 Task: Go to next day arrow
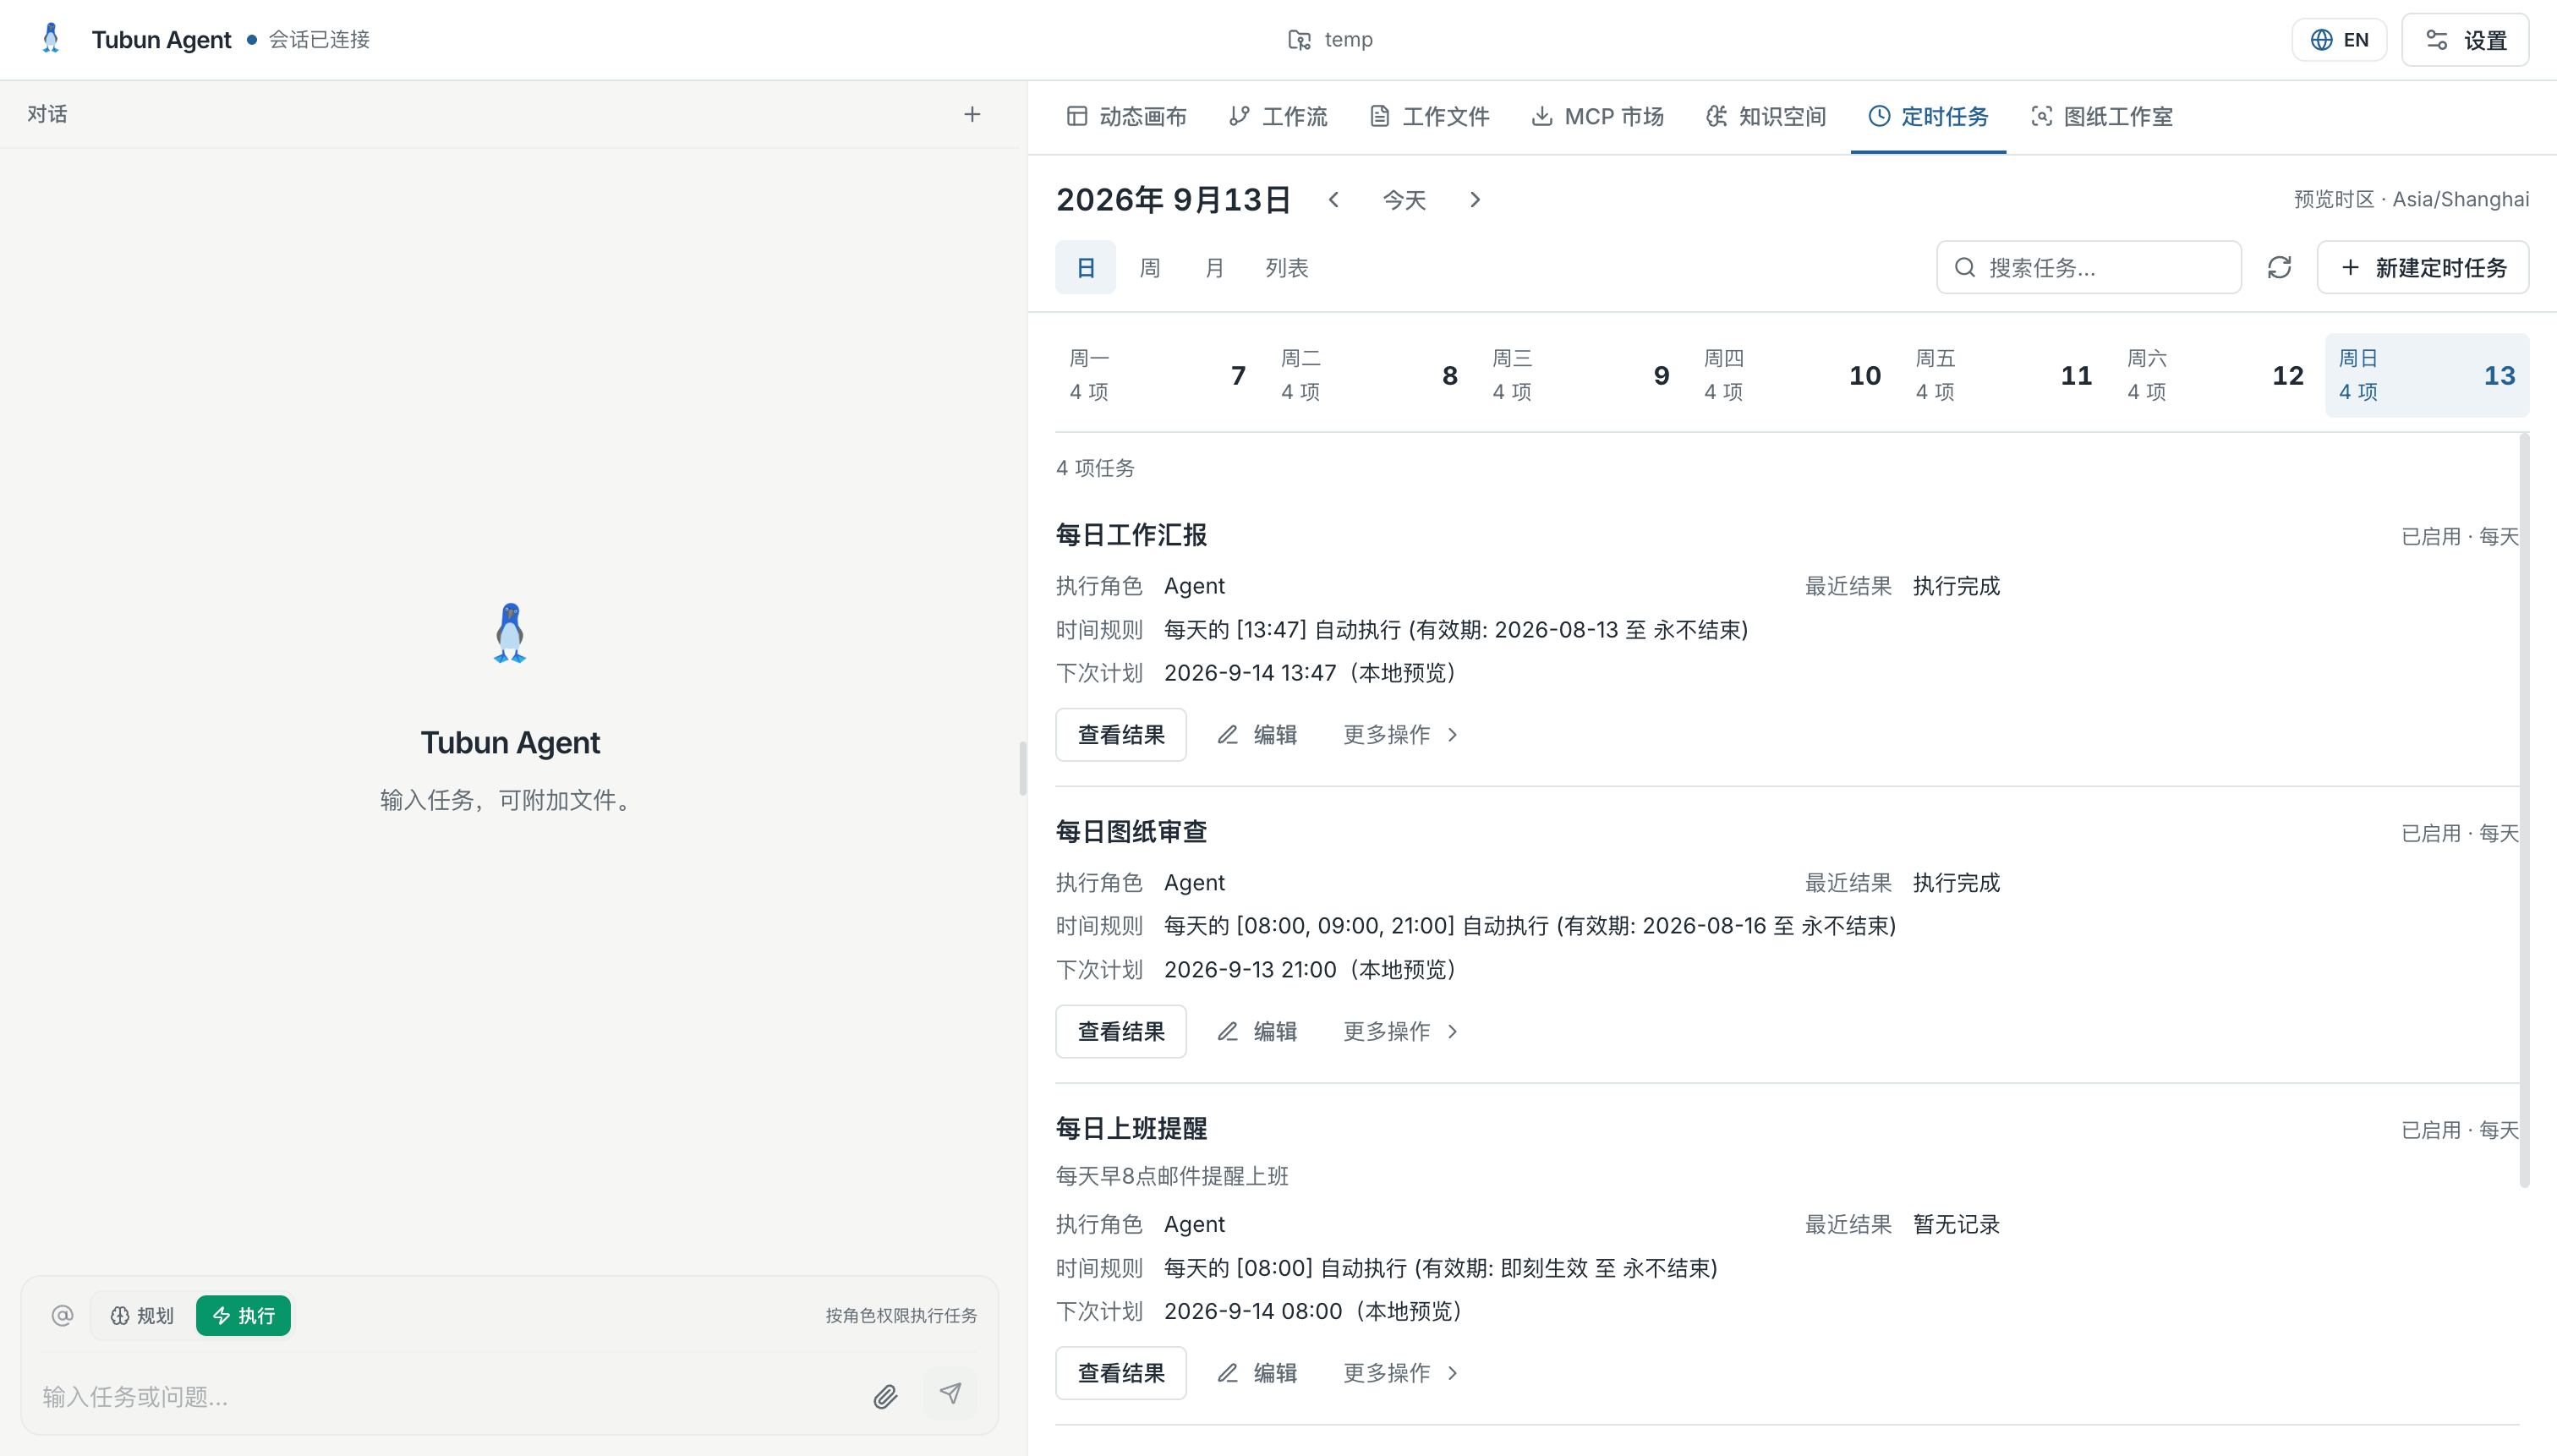point(1475,200)
